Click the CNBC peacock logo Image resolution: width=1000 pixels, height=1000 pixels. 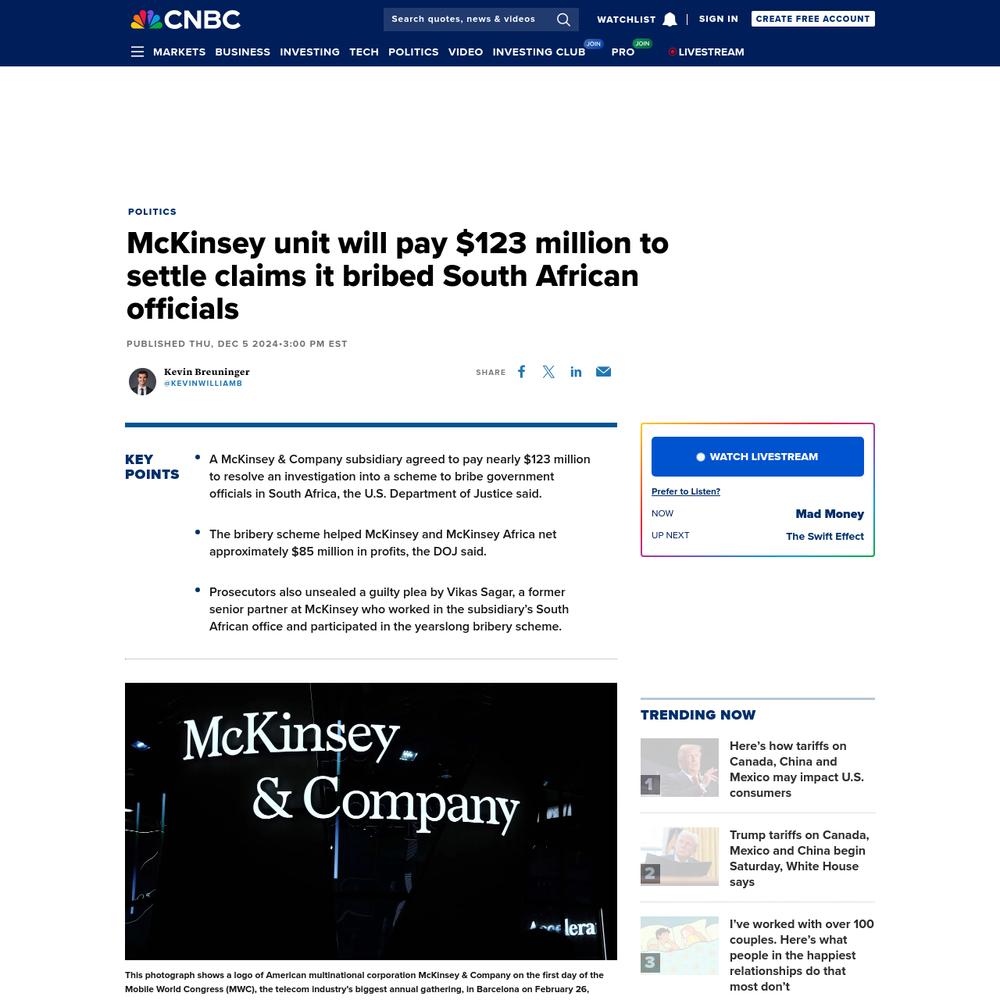(186, 19)
